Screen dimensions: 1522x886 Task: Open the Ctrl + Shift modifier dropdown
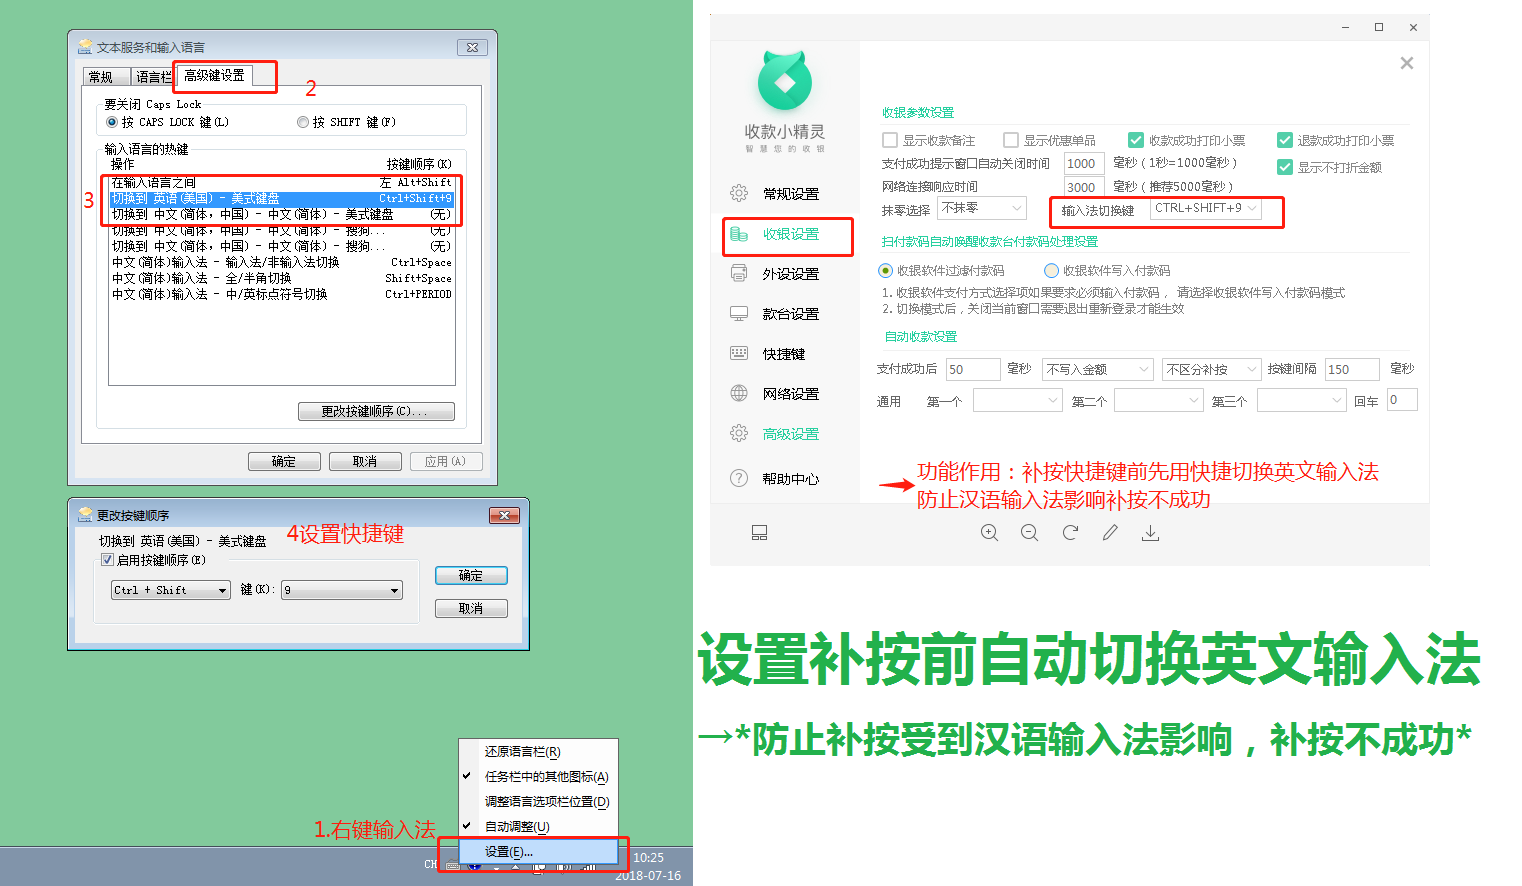(x=171, y=590)
